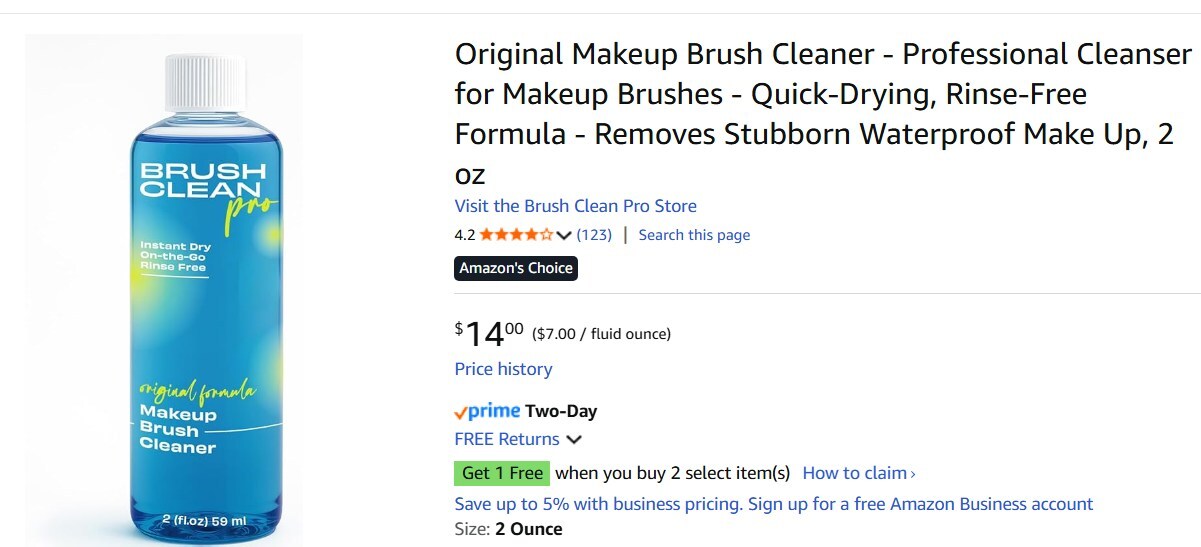
Task: Click the Amazon's Choice badge
Action: pyautogui.click(x=516, y=268)
